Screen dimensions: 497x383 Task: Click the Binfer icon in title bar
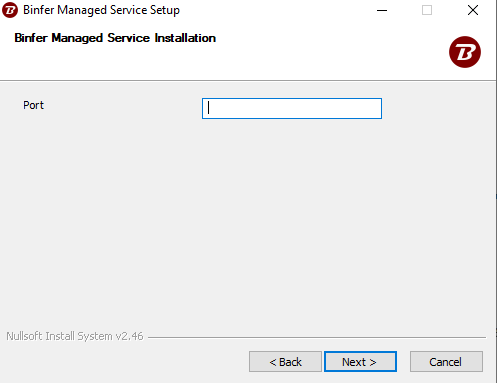[x=10, y=10]
